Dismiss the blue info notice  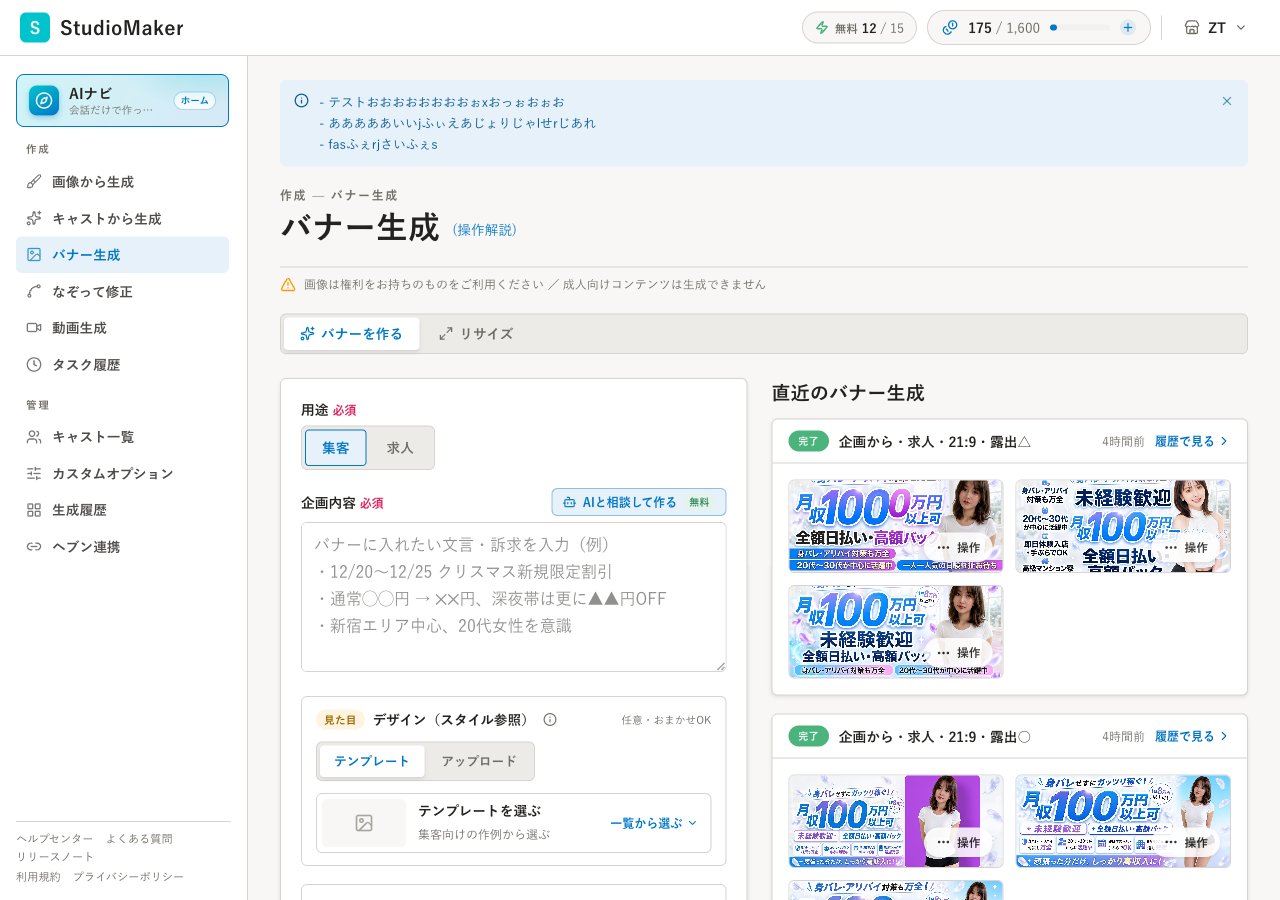(1227, 101)
